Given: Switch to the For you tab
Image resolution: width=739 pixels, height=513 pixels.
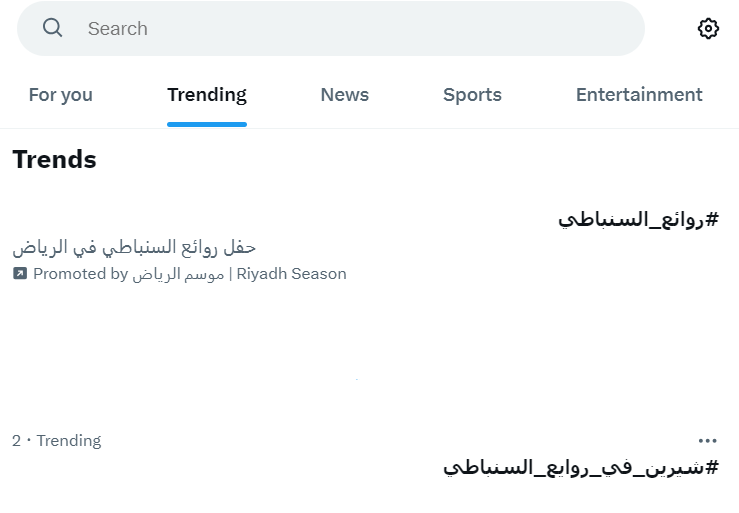Looking at the screenshot, I should tap(60, 95).
